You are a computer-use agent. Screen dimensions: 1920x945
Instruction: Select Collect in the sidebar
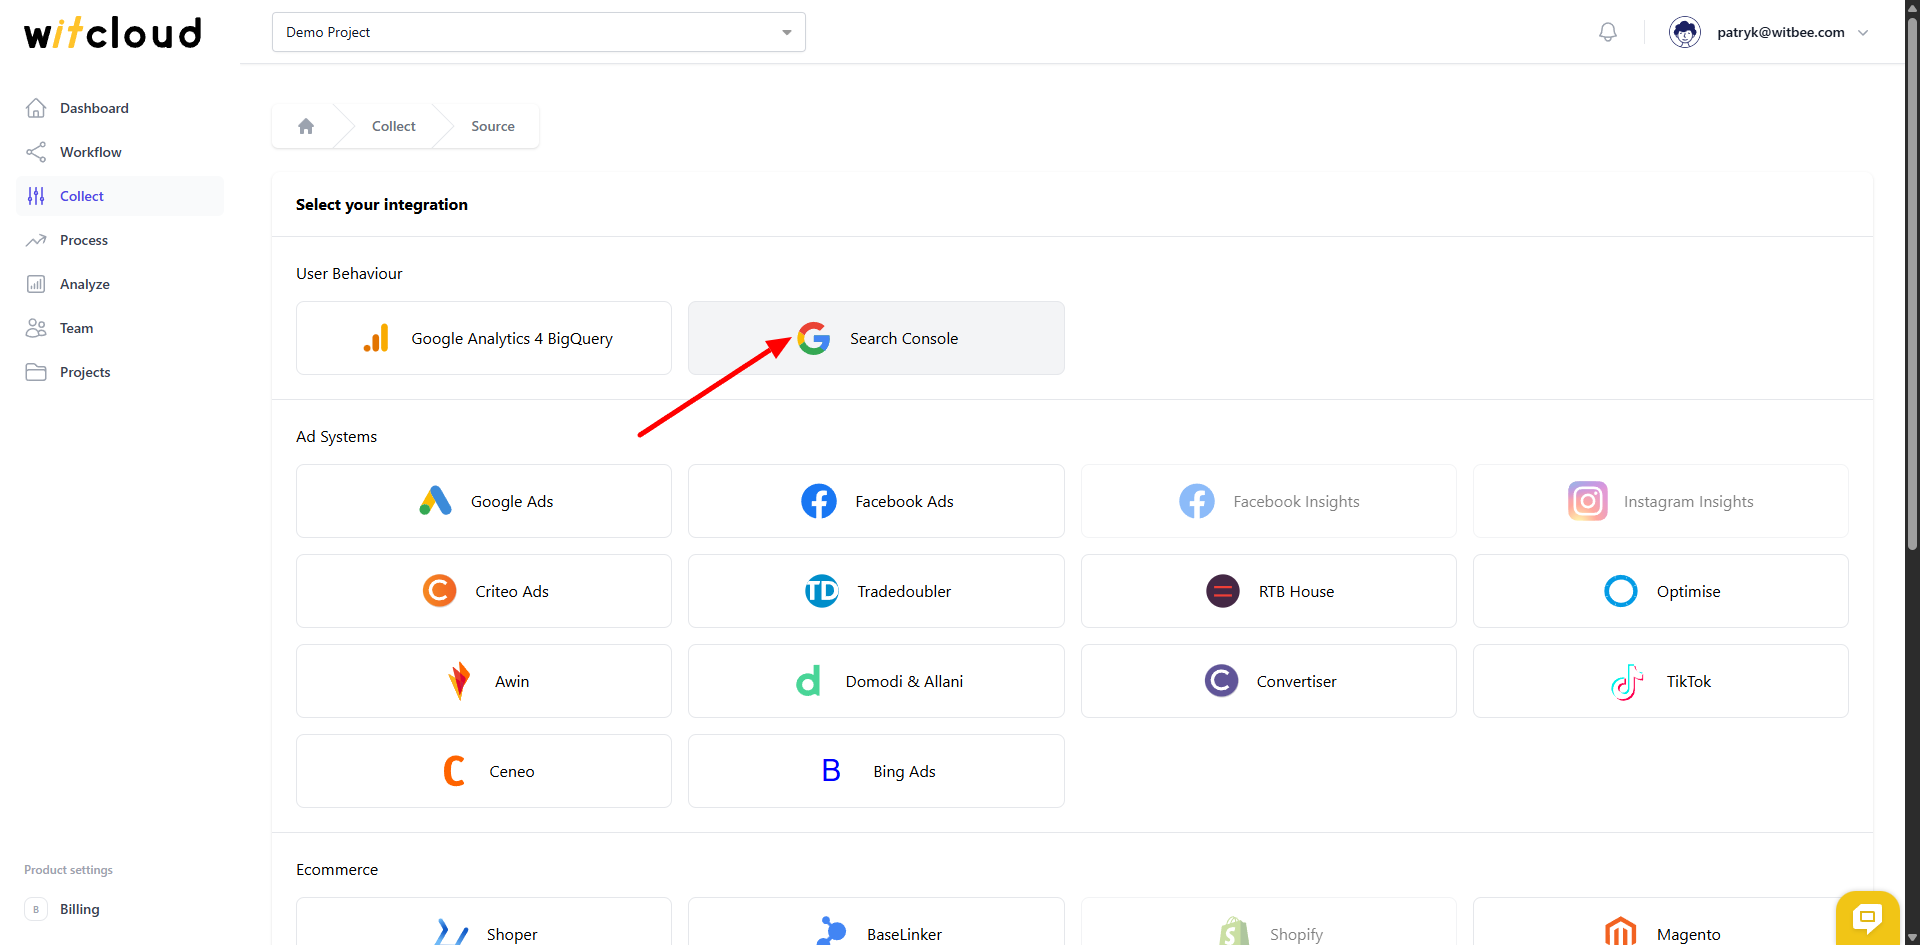[x=120, y=196]
